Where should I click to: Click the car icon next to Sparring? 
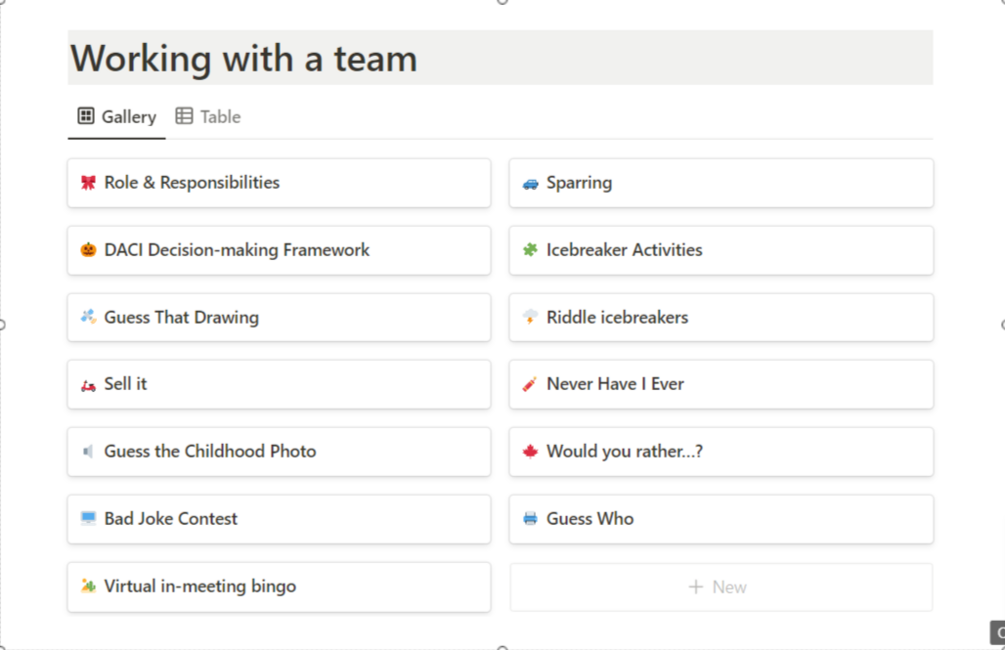[530, 183]
